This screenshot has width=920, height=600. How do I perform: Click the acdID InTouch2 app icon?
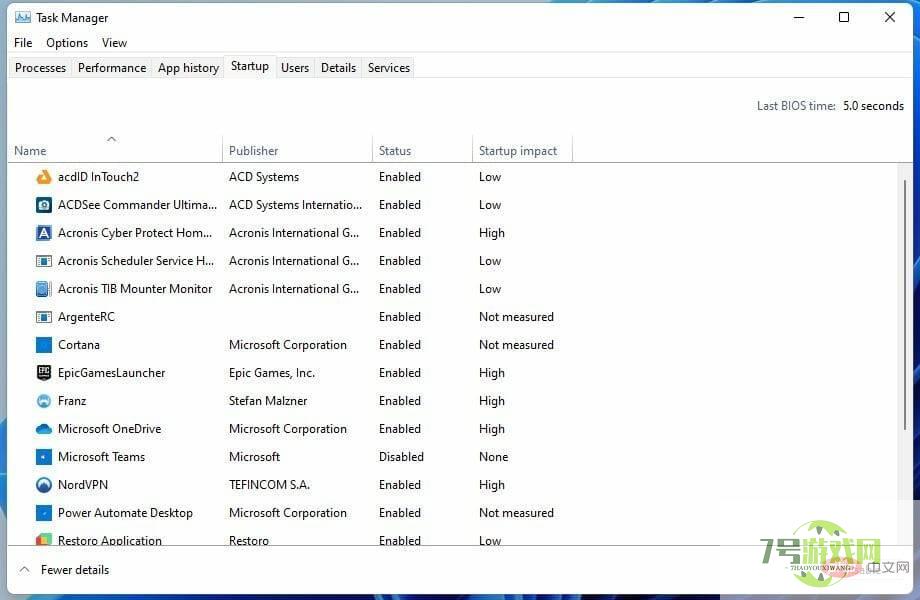click(43, 177)
